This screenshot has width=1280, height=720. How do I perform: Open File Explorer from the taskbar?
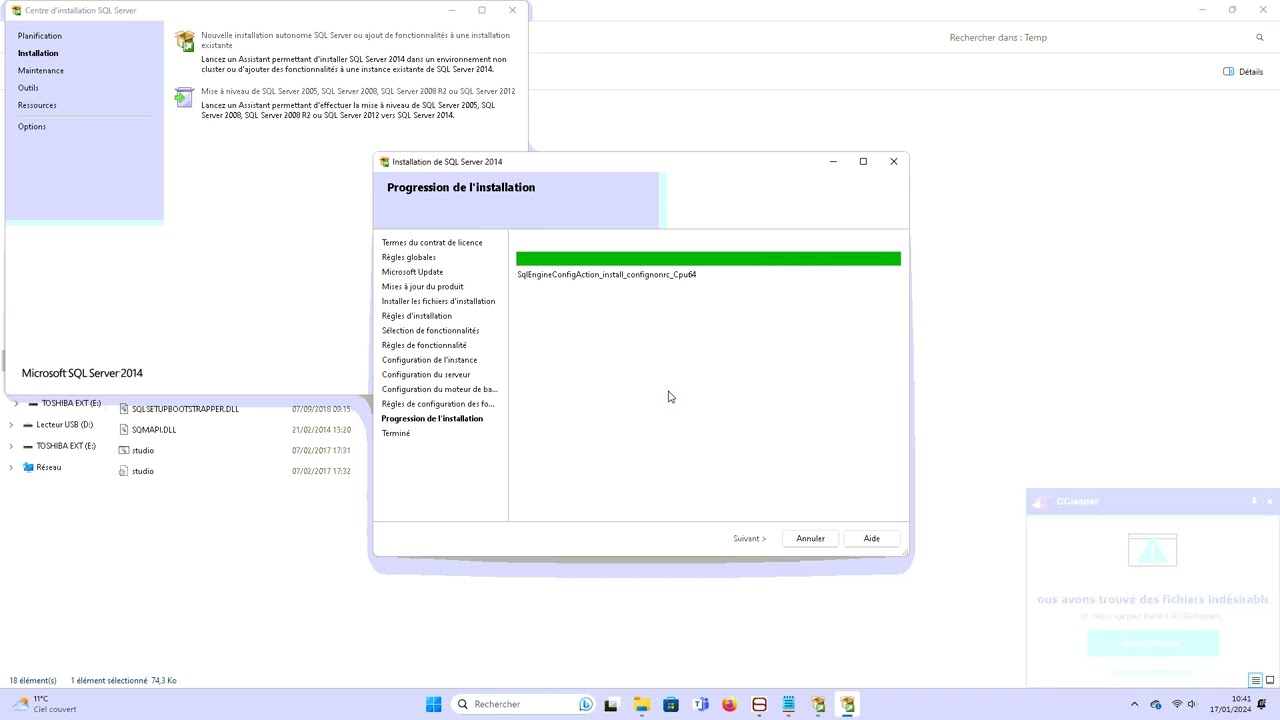(641, 705)
